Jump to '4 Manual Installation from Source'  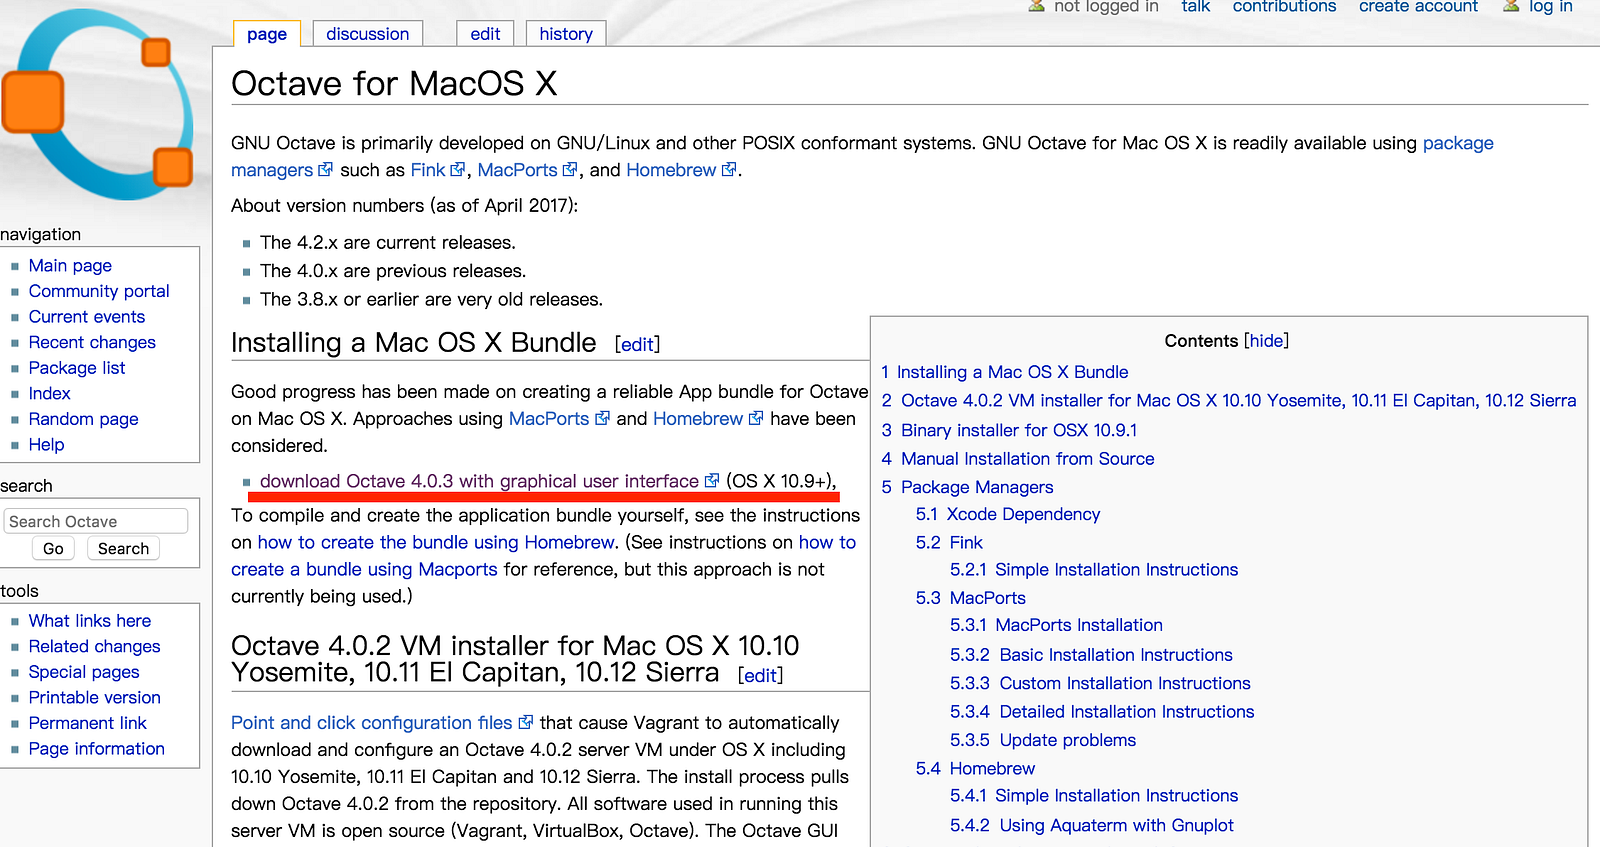point(1018,458)
